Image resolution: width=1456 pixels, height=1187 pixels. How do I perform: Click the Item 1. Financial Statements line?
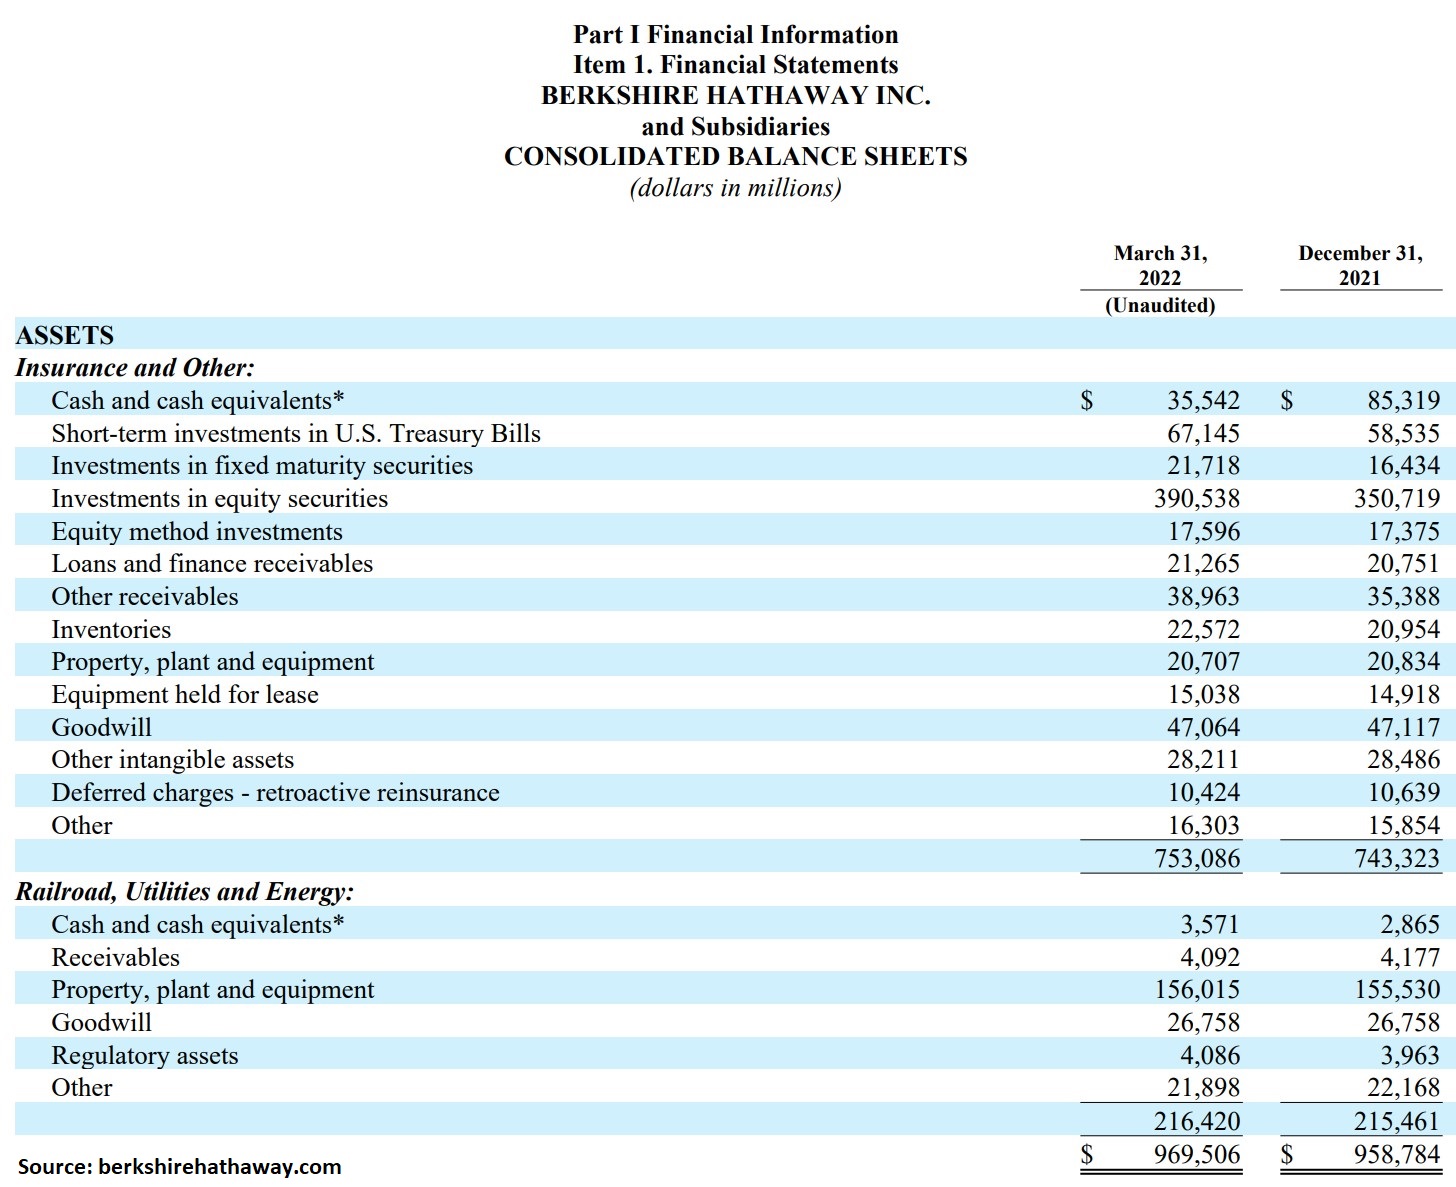pos(735,65)
